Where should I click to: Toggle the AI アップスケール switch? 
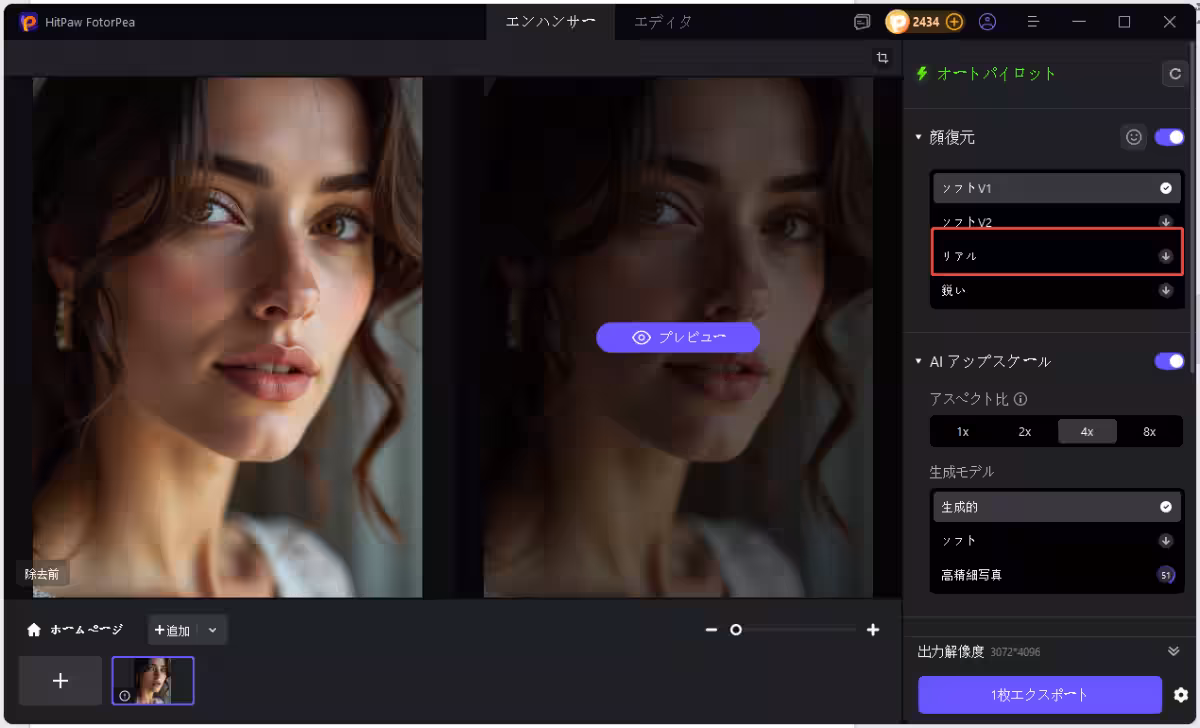point(1169,361)
